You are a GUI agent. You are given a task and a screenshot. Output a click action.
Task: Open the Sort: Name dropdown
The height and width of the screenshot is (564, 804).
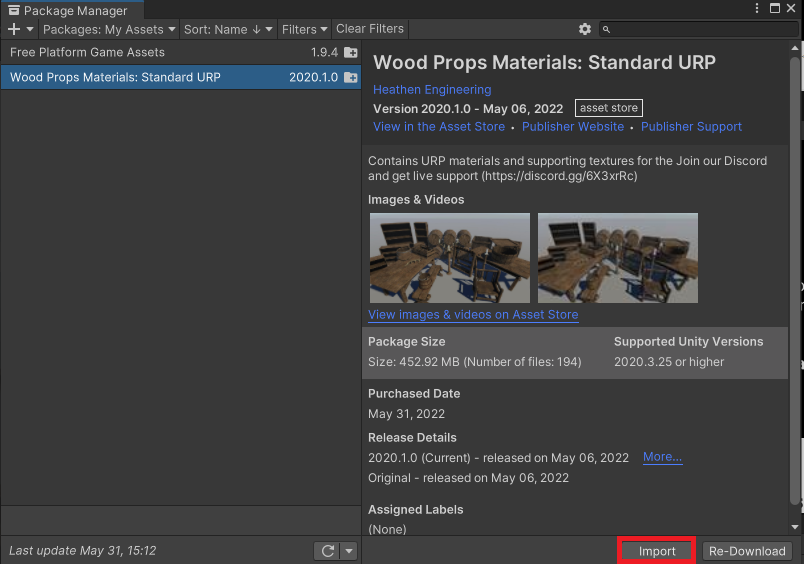coord(228,29)
